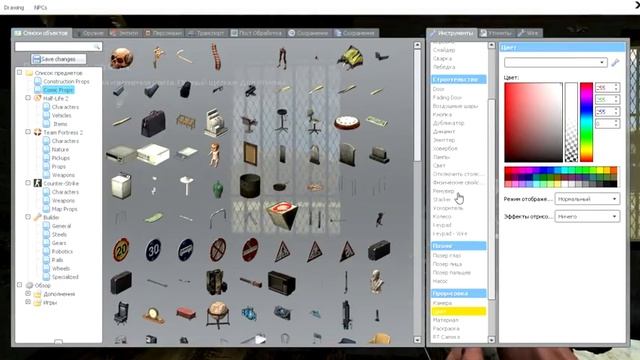The width and height of the screenshot is (640, 360).
Task: Switch to the Оружие tab
Action: (91, 33)
